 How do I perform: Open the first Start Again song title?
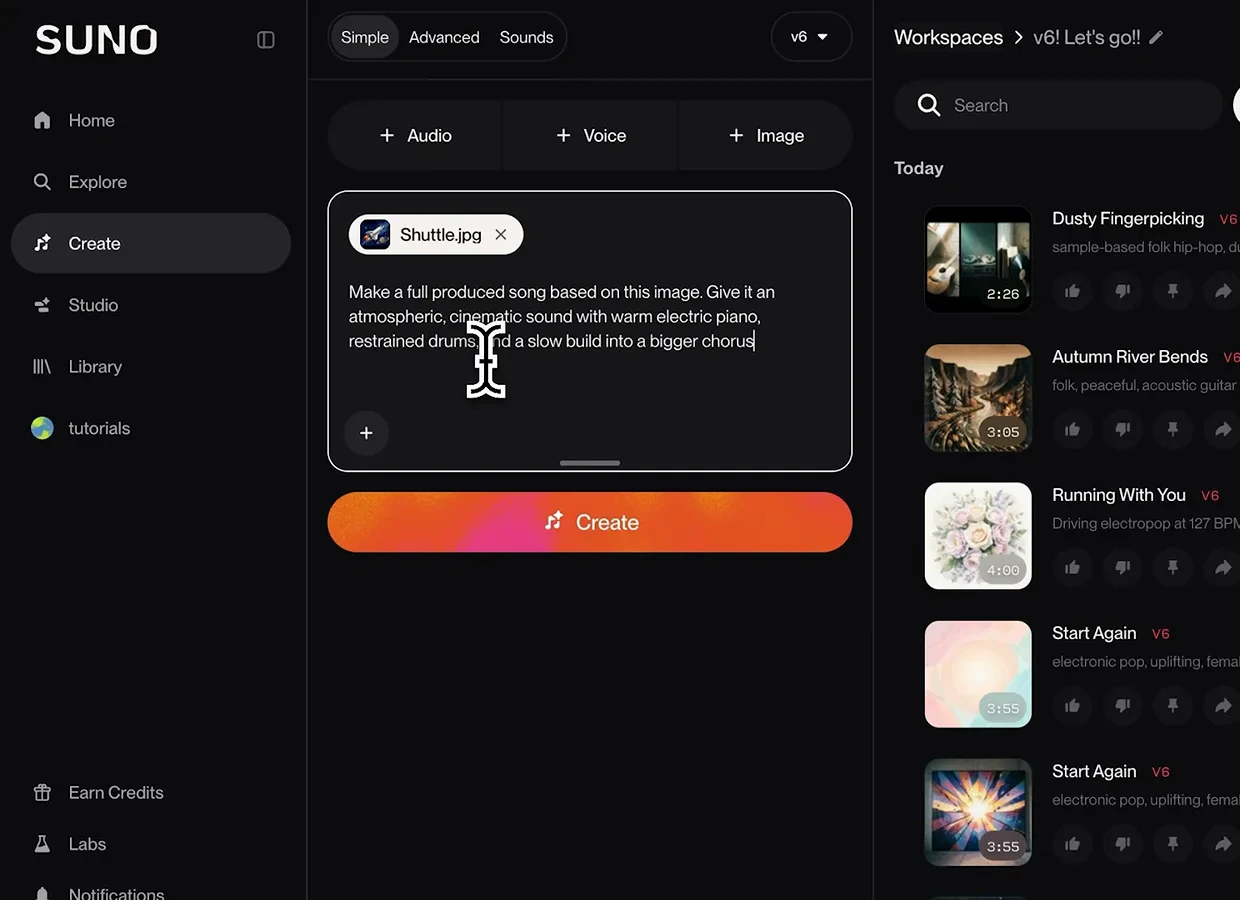tap(1094, 633)
